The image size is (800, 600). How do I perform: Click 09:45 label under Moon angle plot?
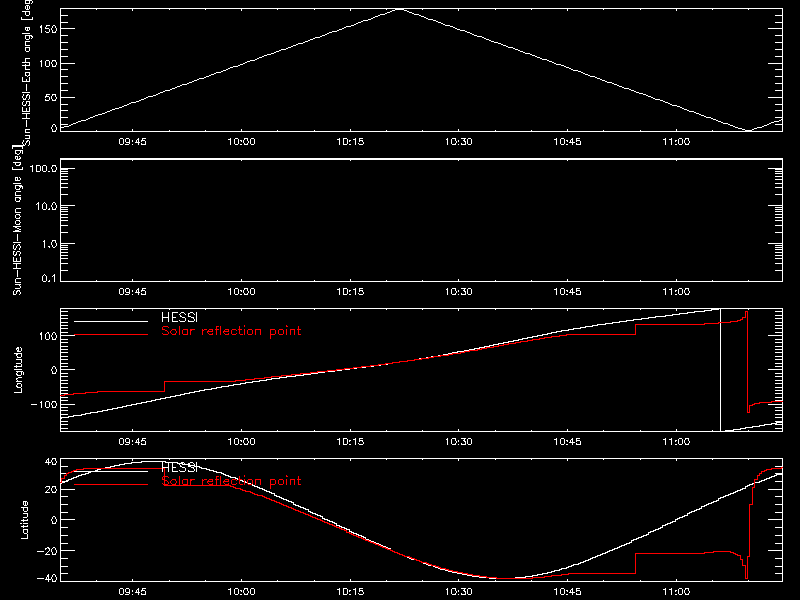tap(132, 291)
